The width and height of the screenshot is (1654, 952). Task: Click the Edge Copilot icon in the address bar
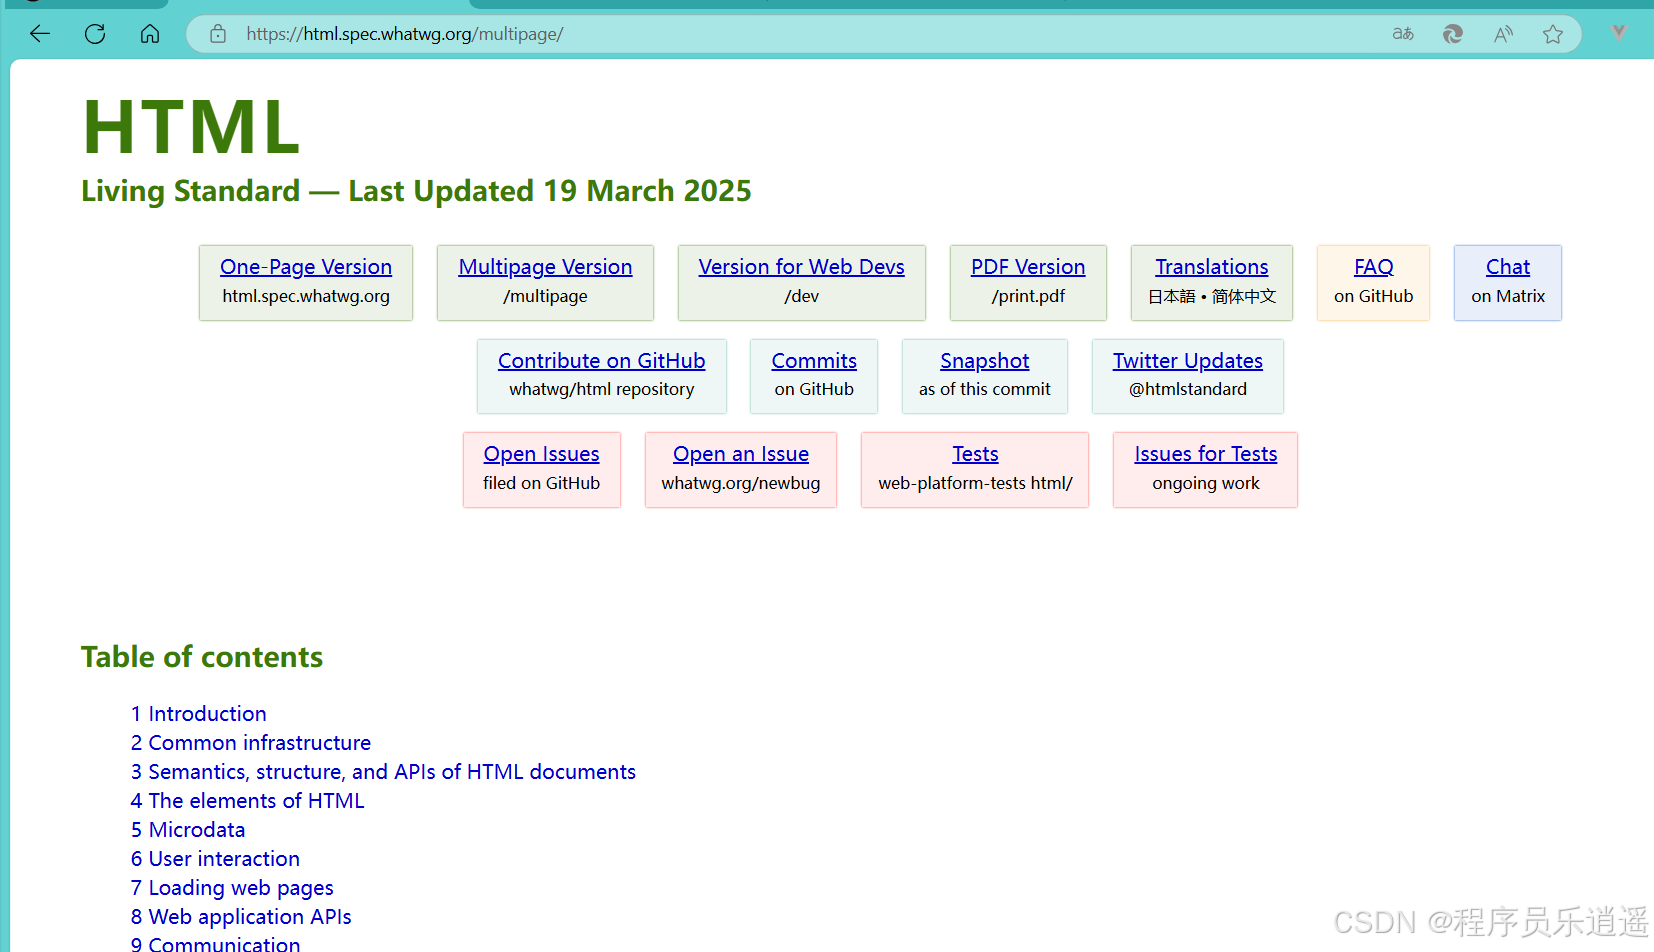[1453, 34]
